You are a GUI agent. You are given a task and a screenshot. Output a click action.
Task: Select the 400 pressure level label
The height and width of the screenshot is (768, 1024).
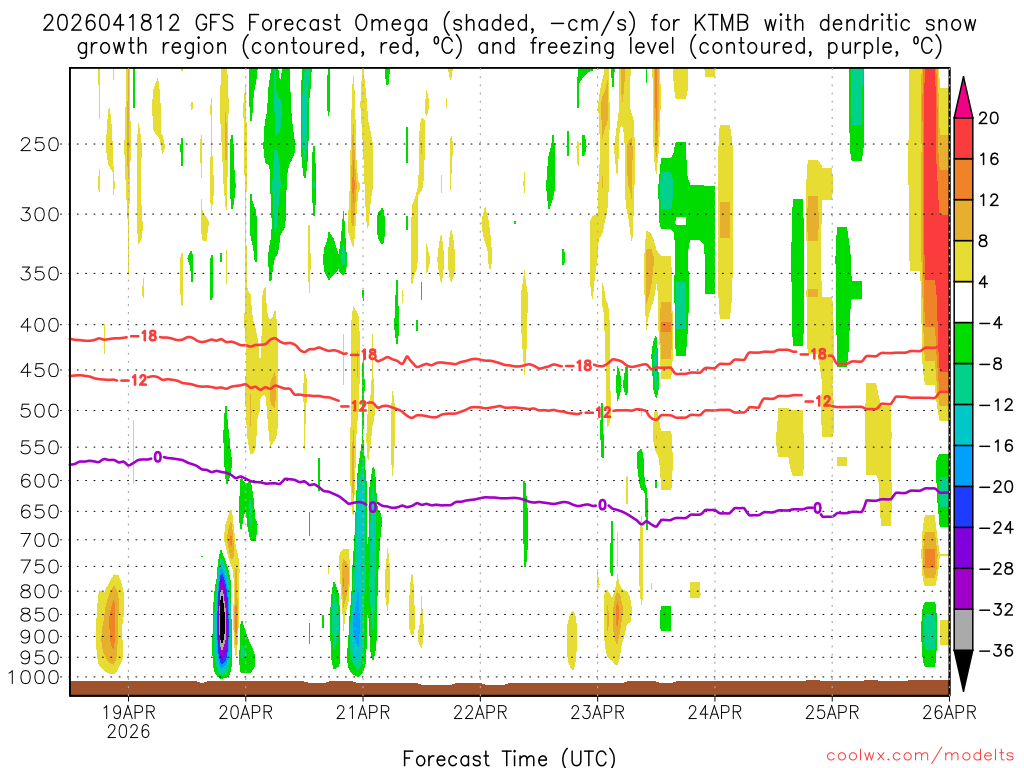coord(40,325)
